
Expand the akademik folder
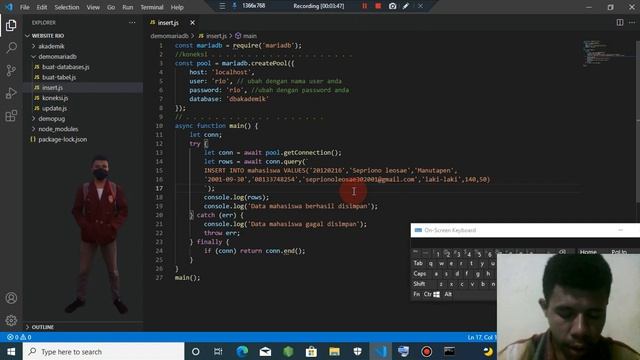pos(51,47)
